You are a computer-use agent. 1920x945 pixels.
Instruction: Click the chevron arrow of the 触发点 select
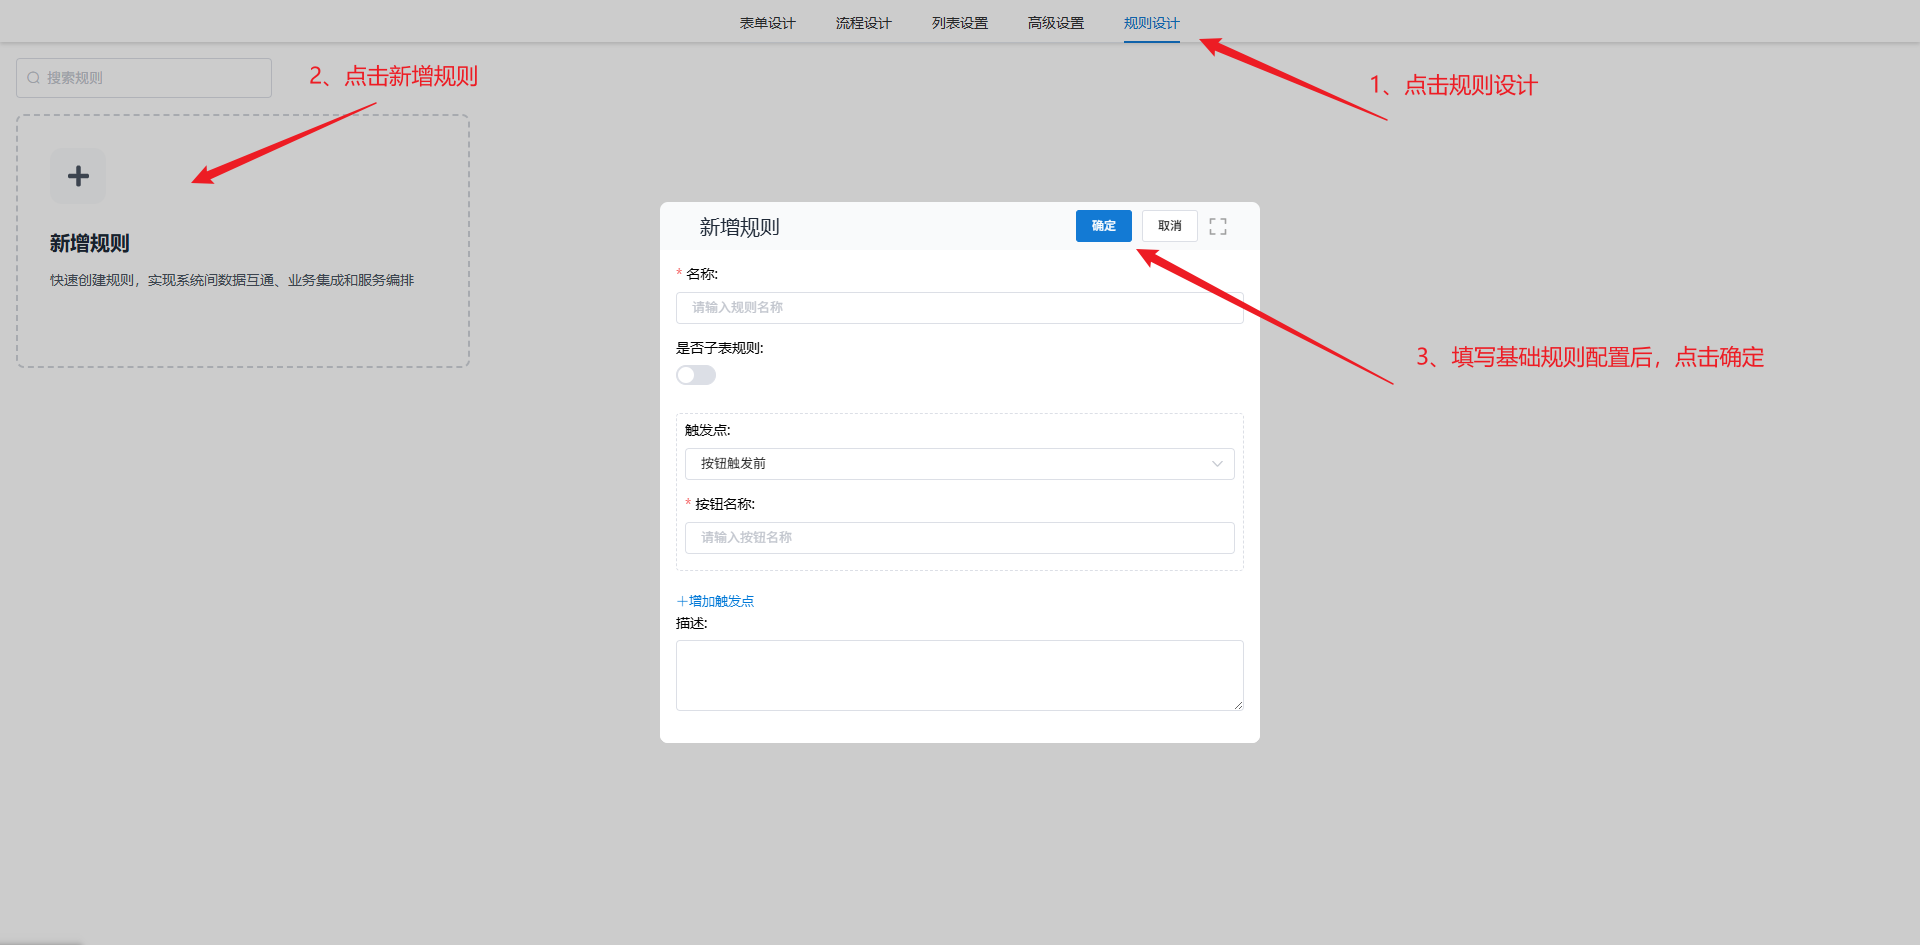click(1217, 464)
